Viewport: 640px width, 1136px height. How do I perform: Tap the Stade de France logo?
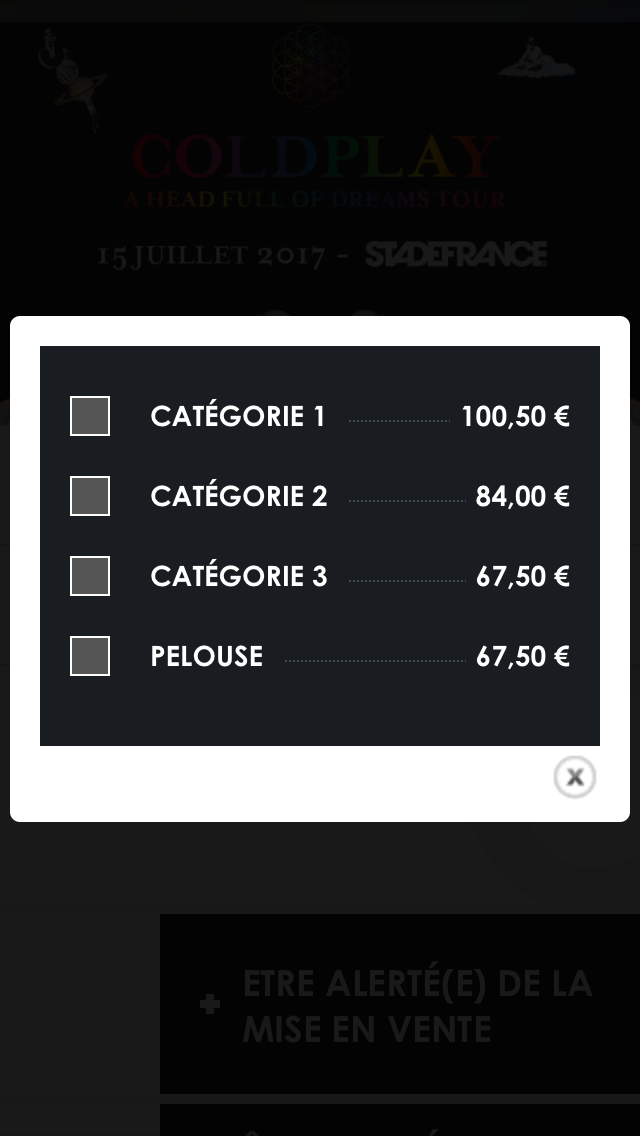pos(456,255)
